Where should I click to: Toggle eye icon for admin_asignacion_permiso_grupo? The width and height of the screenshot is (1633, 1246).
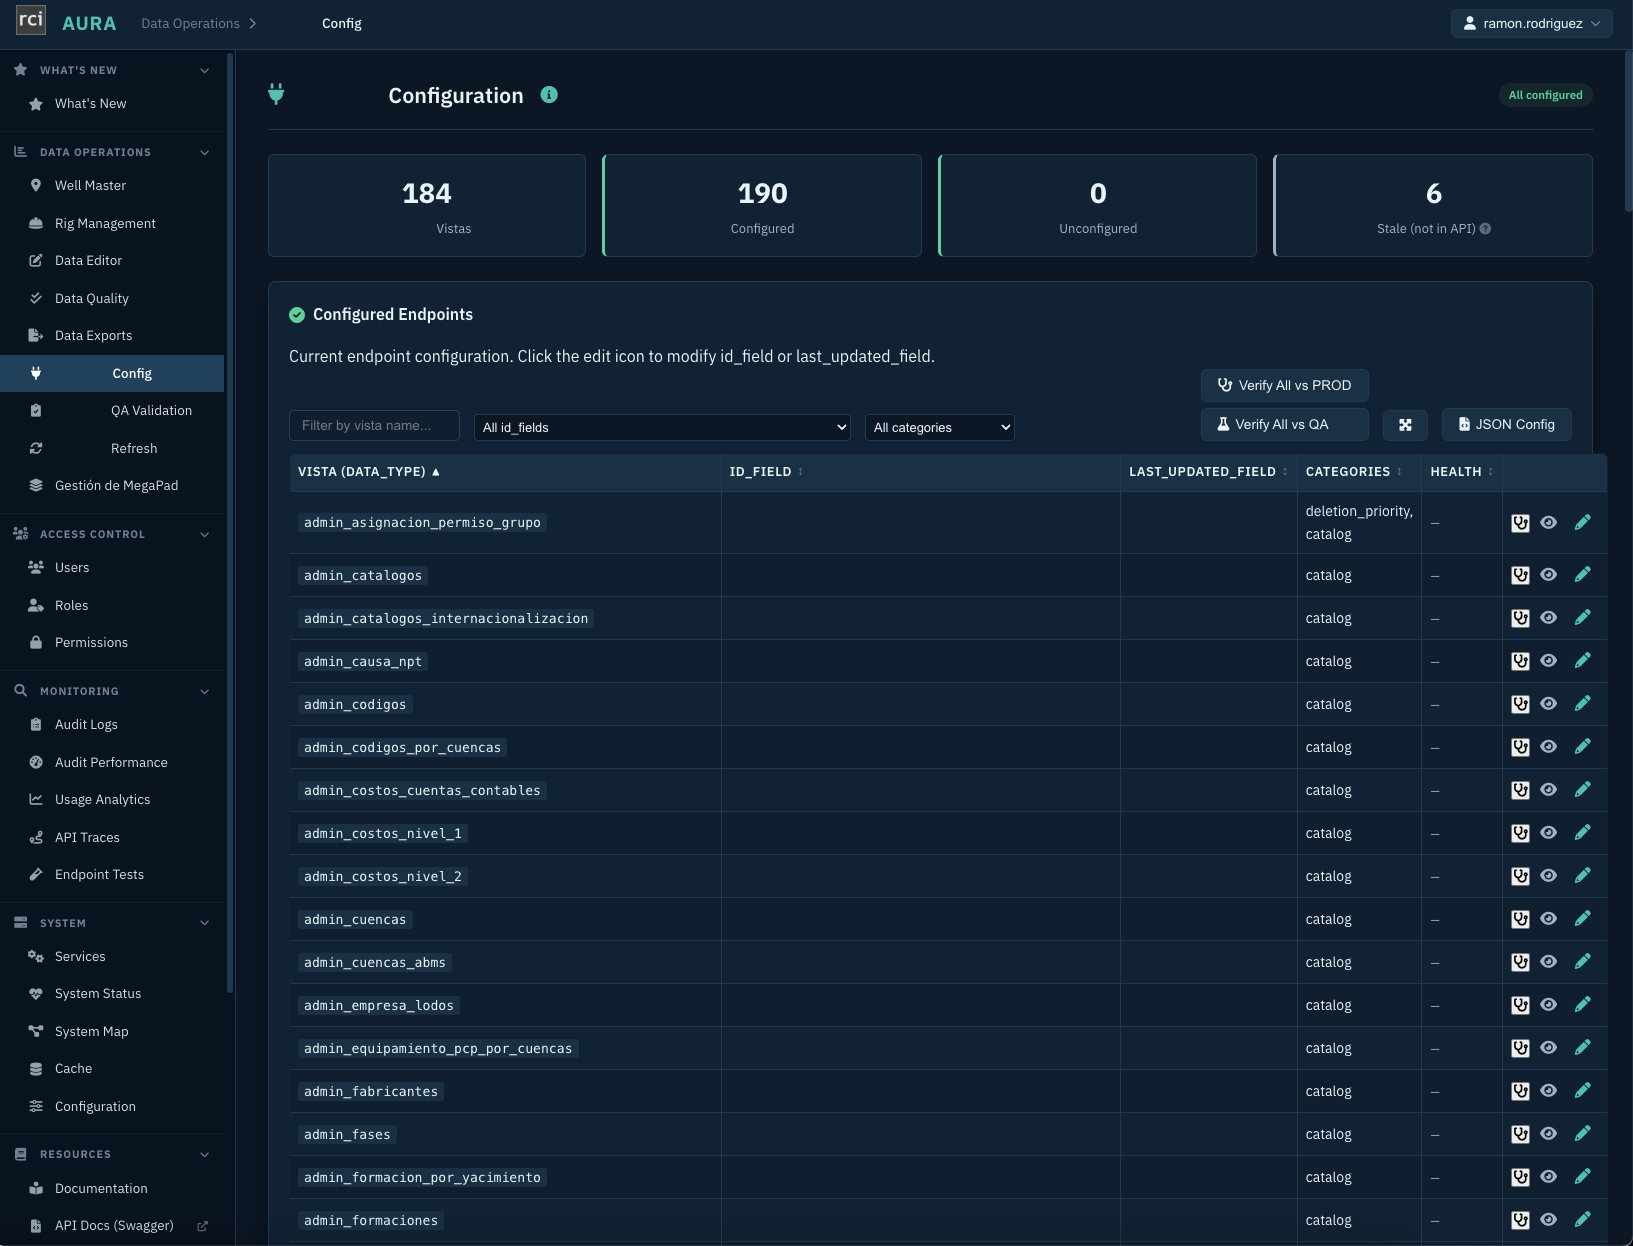1548,522
